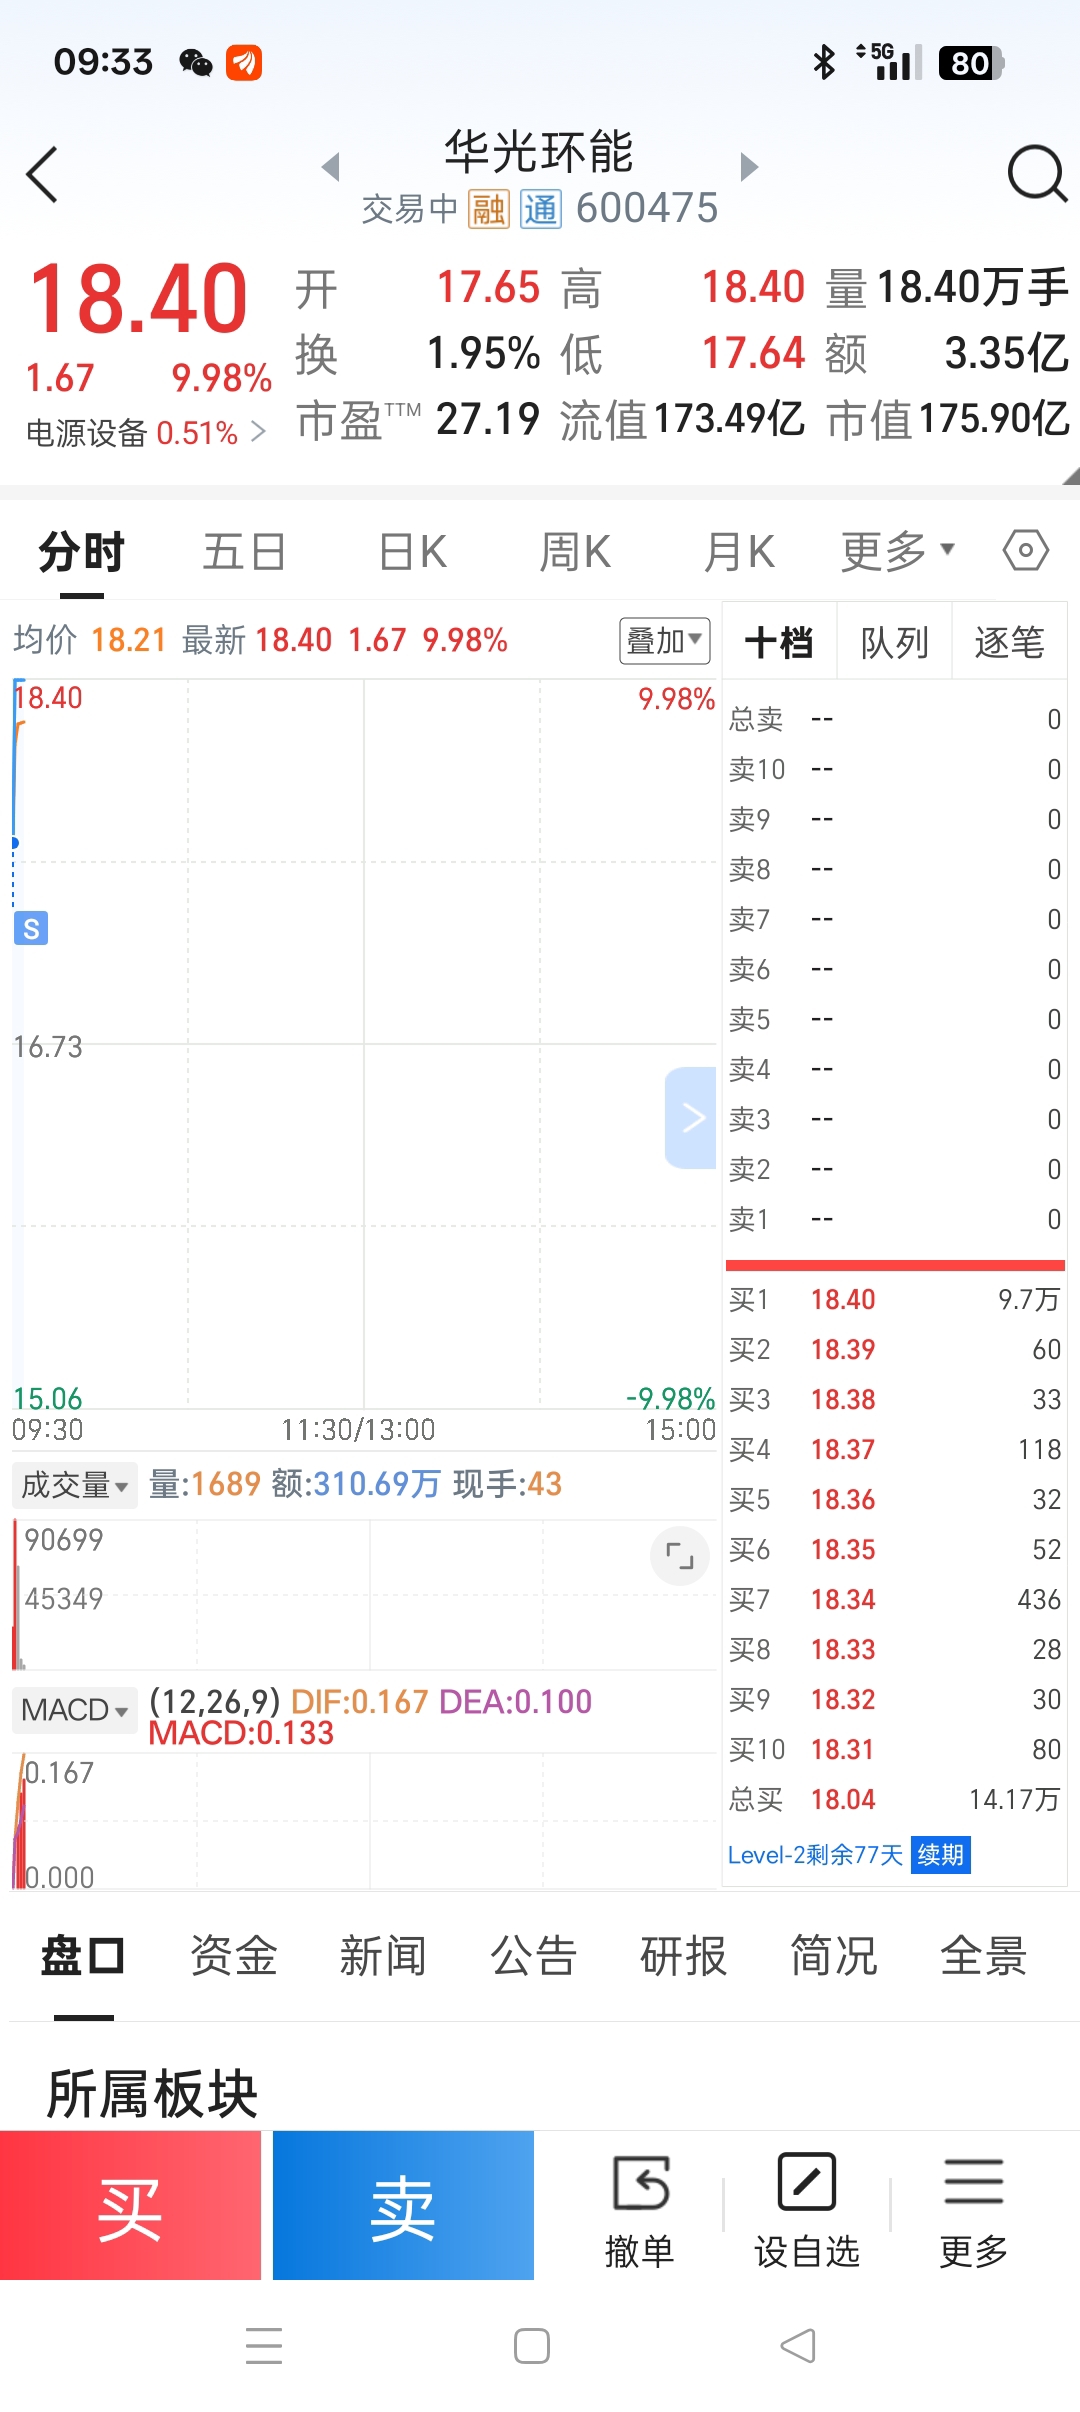Select the 十档 order book tab
Viewport: 1080px width, 2412px height.
(779, 642)
